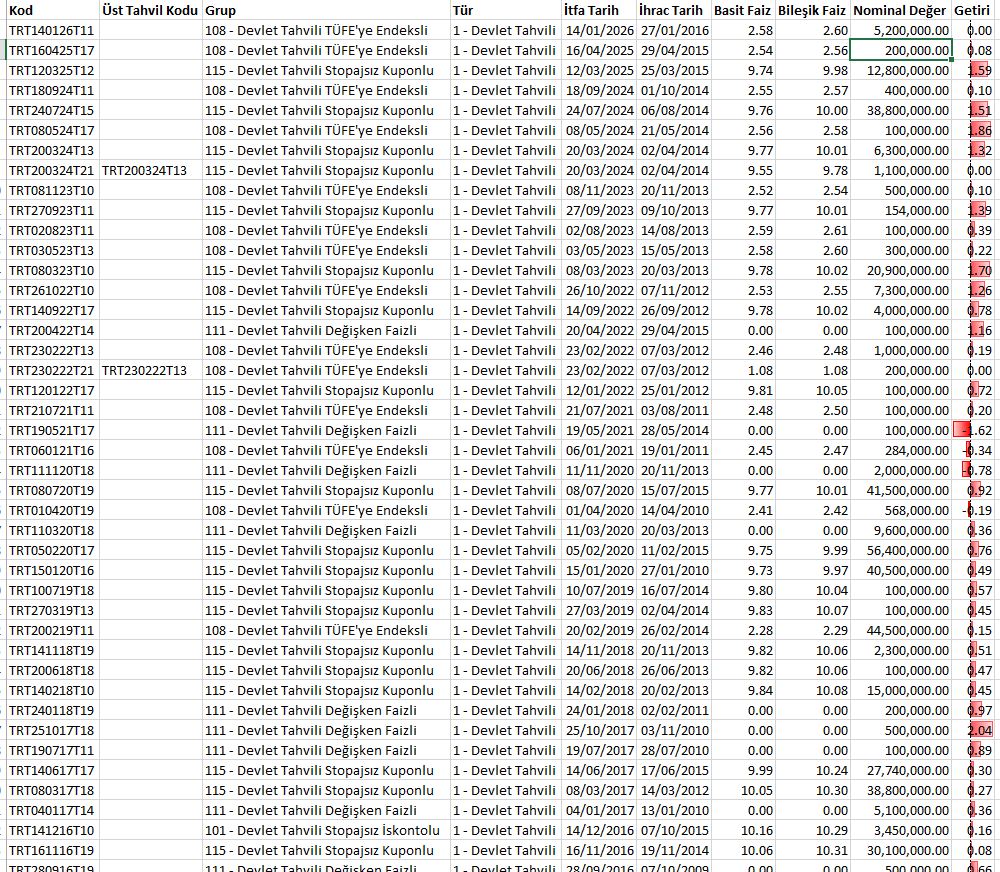The width and height of the screenshot is (1000, 872).
Task: Click the code cell TRT200324T21
Action: [x=53, y=170]
